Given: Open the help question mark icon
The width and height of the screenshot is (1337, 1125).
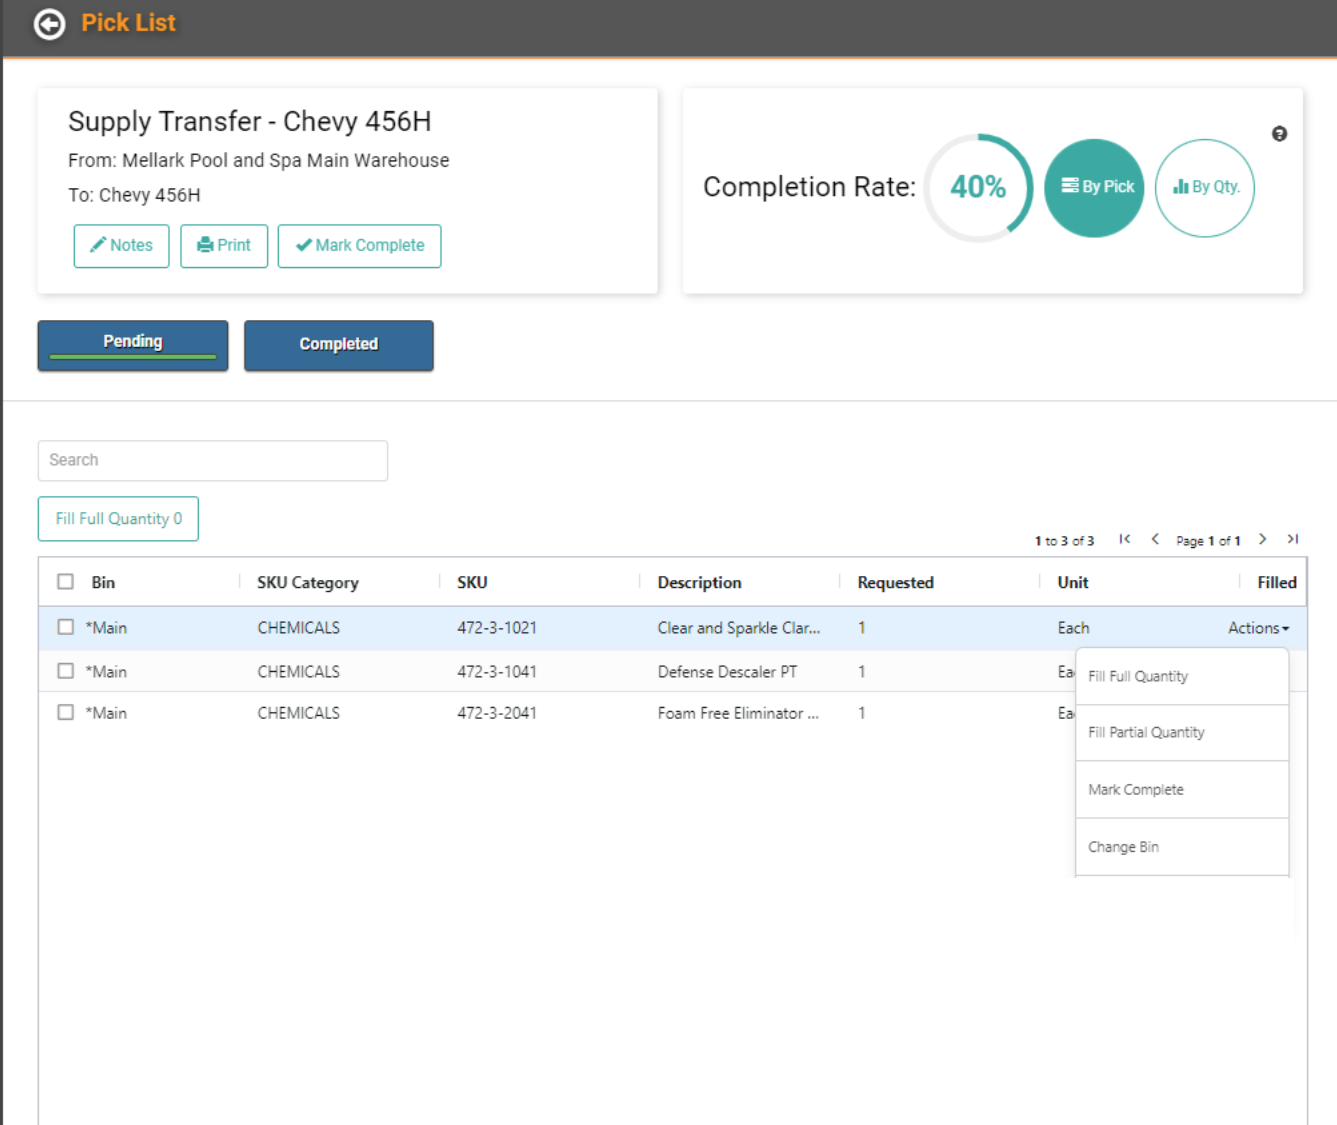Looking at the screenshot, I should point(1280,134).
